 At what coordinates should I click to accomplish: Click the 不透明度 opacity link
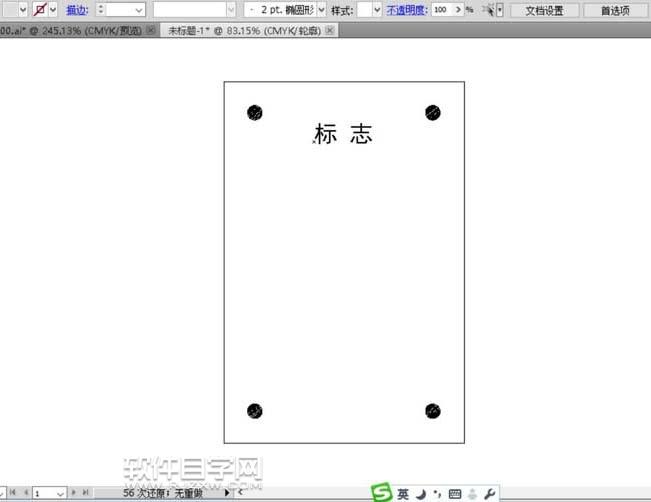(x=407, y=10)
